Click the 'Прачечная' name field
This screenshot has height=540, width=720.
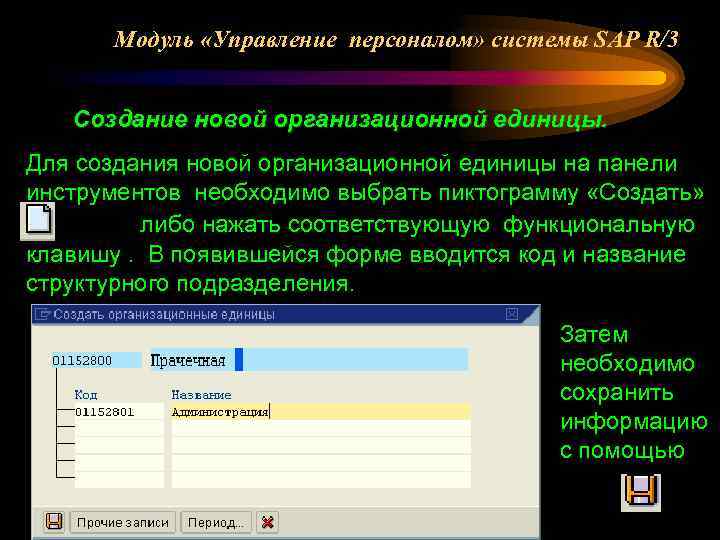pos(309,360)
